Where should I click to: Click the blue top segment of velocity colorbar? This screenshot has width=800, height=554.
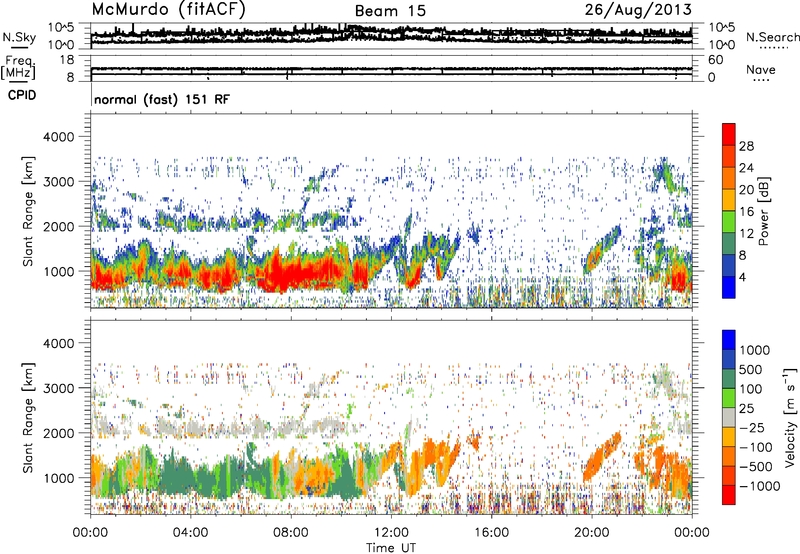729,340
